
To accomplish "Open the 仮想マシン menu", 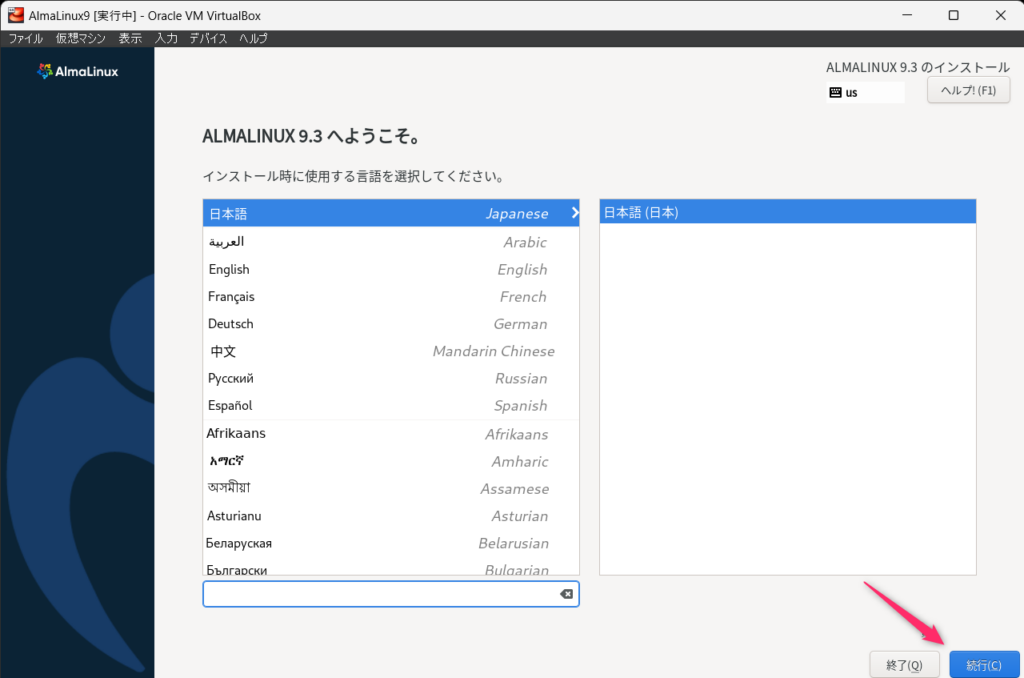I will tap(80, 39).
